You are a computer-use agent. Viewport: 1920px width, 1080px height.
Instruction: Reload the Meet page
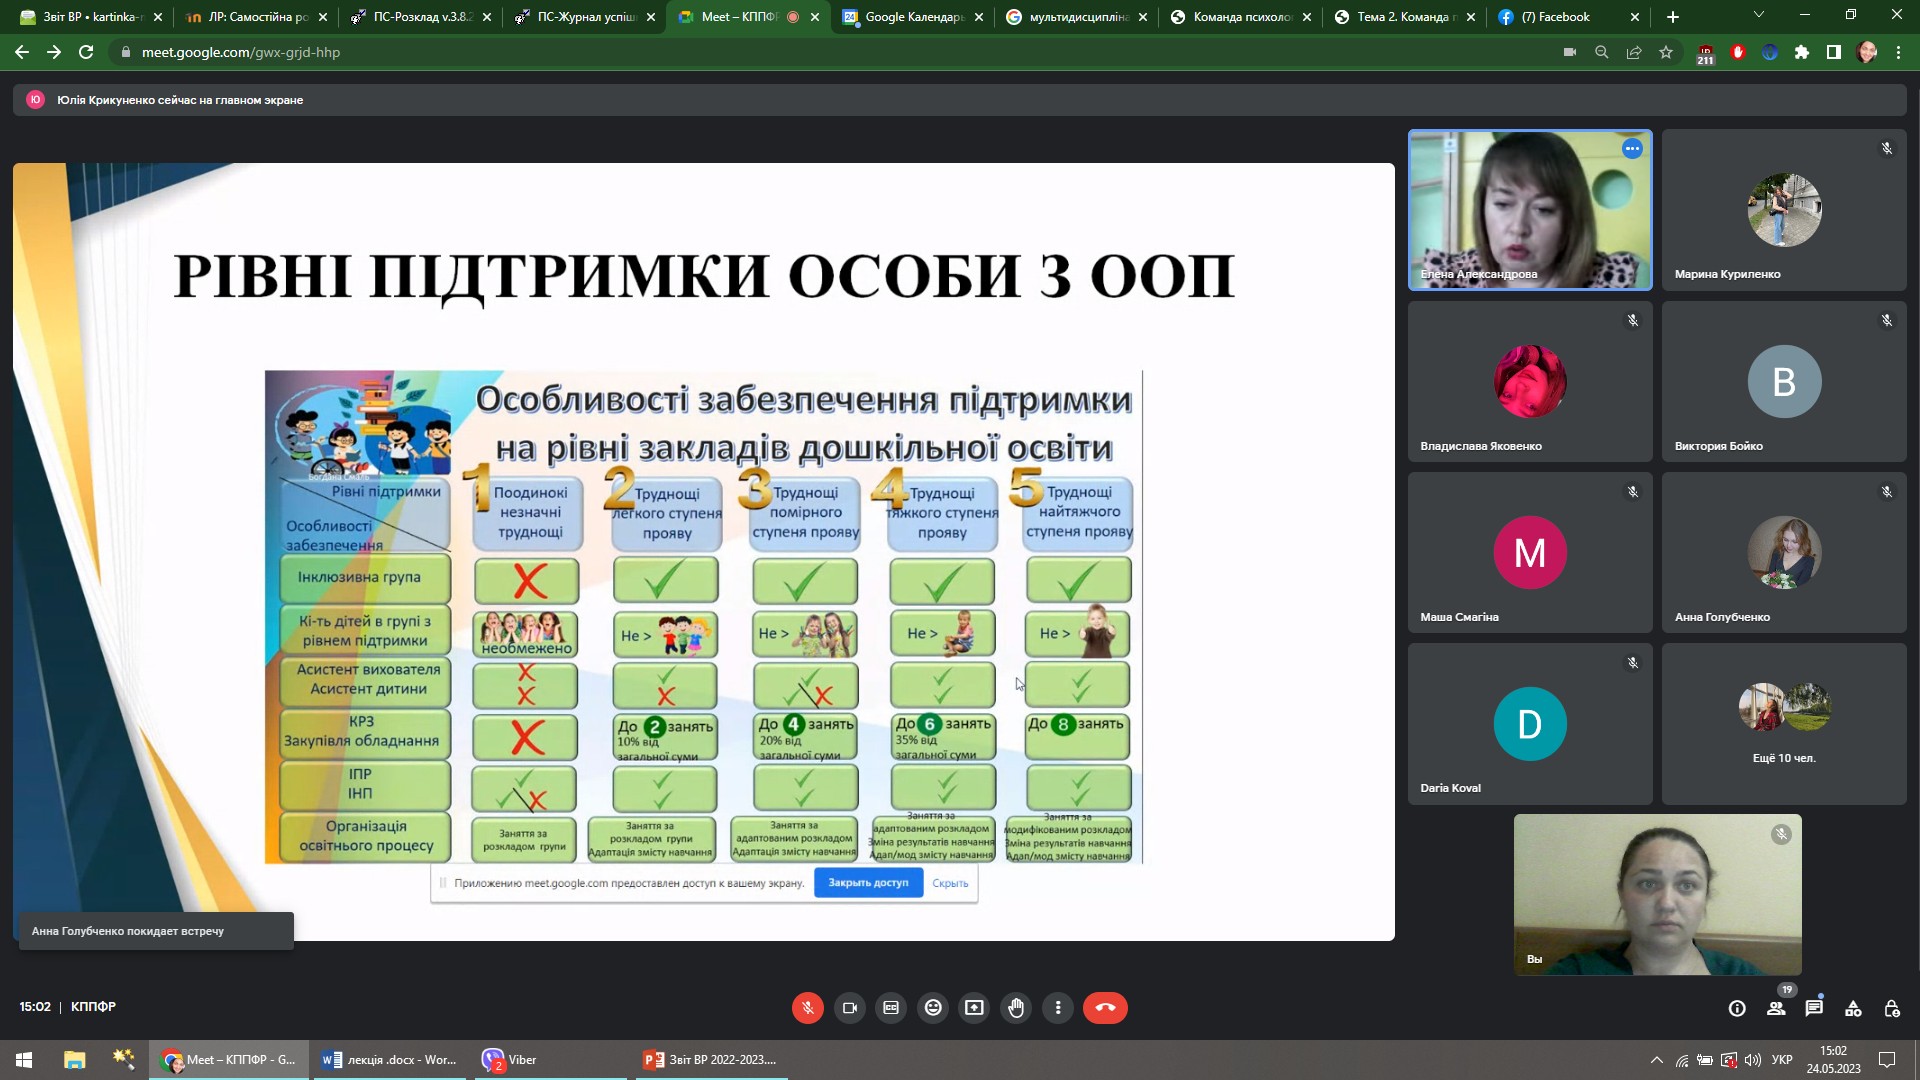pyautogui.click(x=86, y=52)
